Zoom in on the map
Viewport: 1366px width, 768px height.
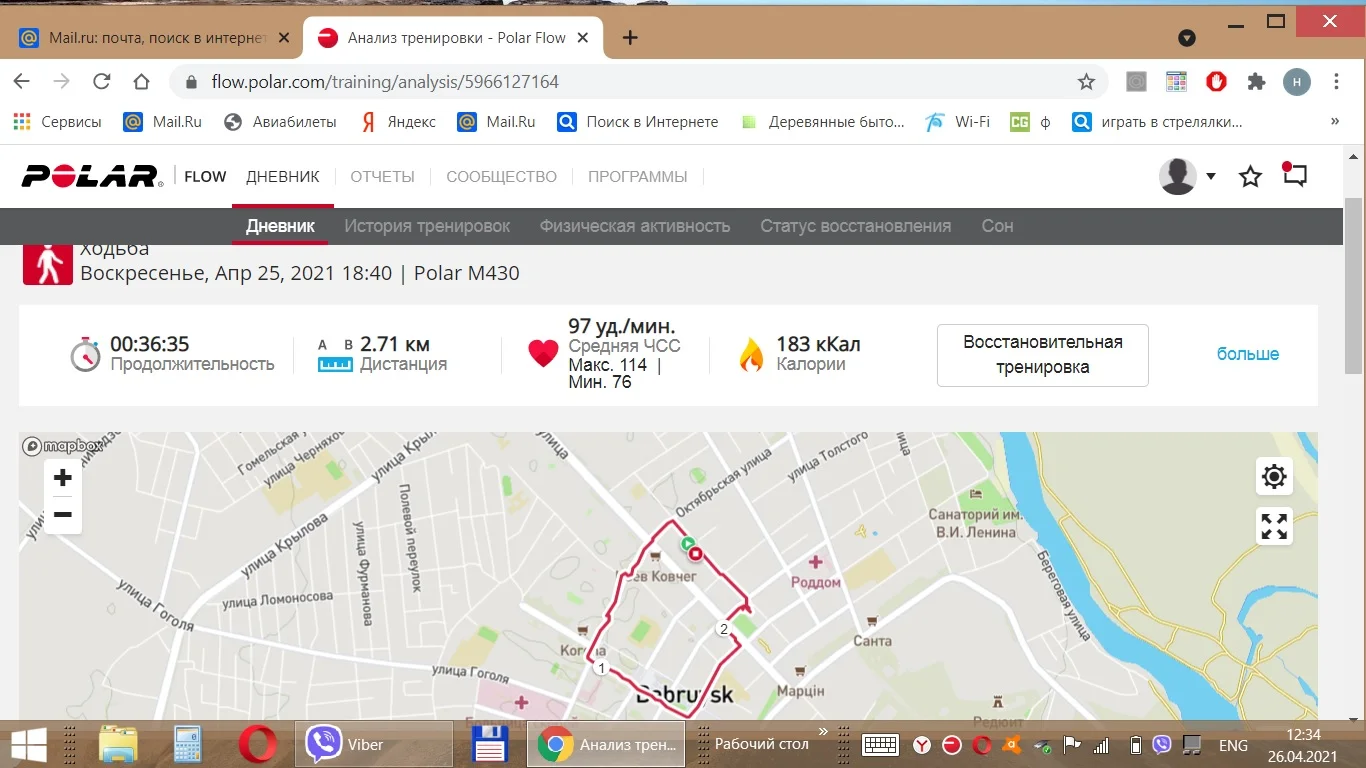pos(62,478)
